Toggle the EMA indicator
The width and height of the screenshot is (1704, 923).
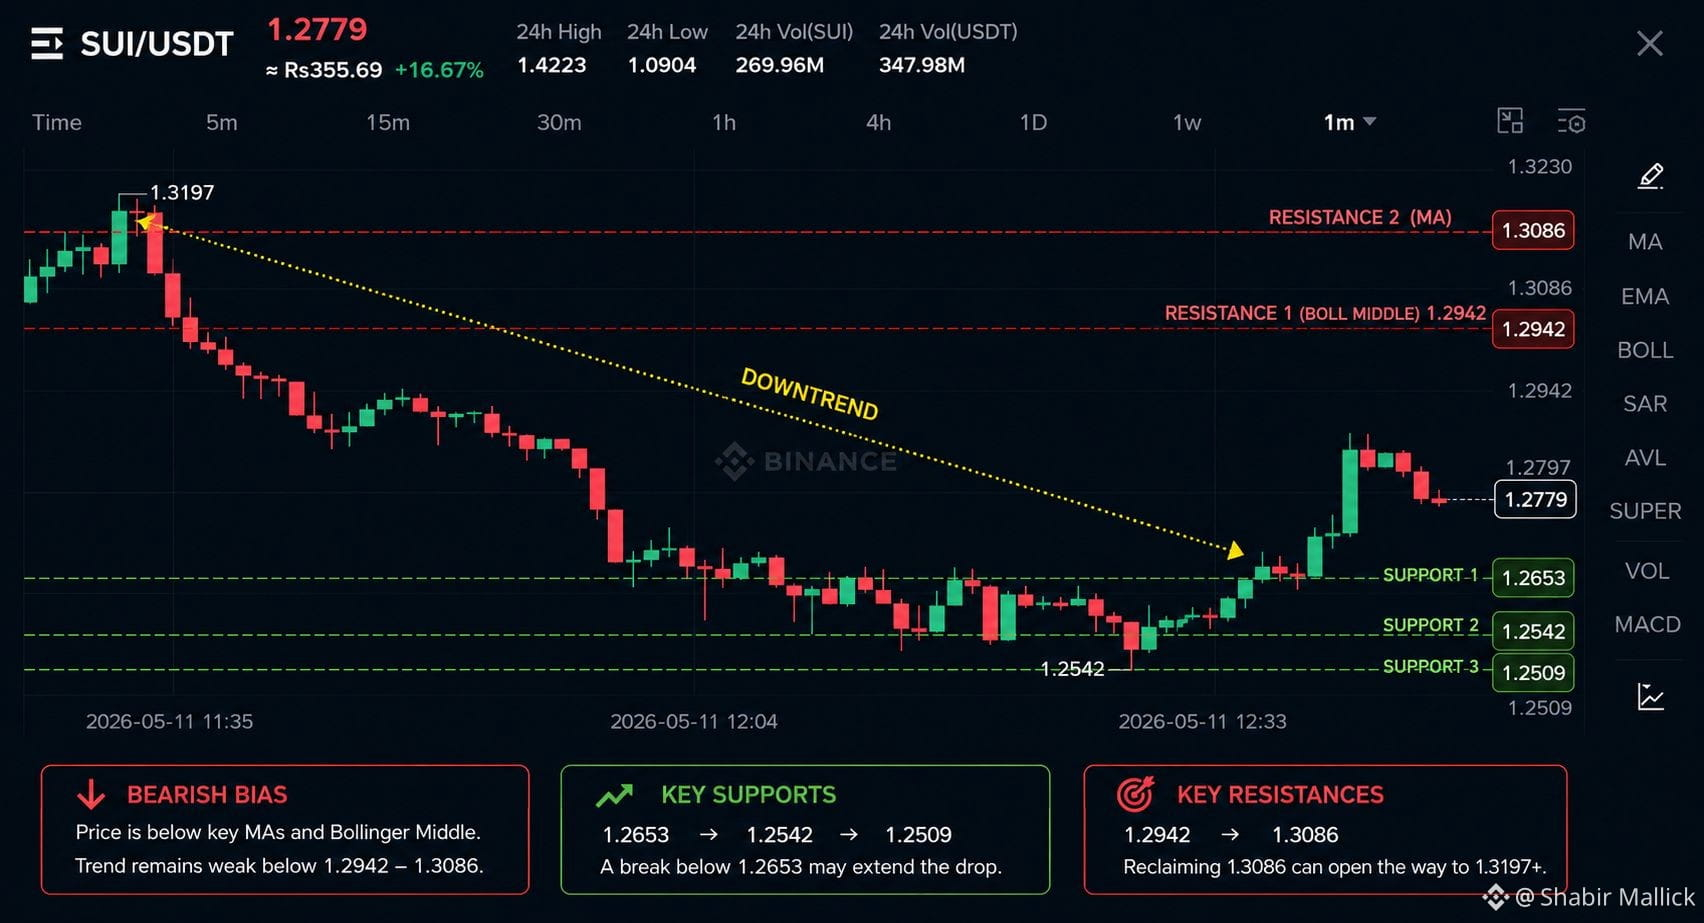(x=1645, y=296)
